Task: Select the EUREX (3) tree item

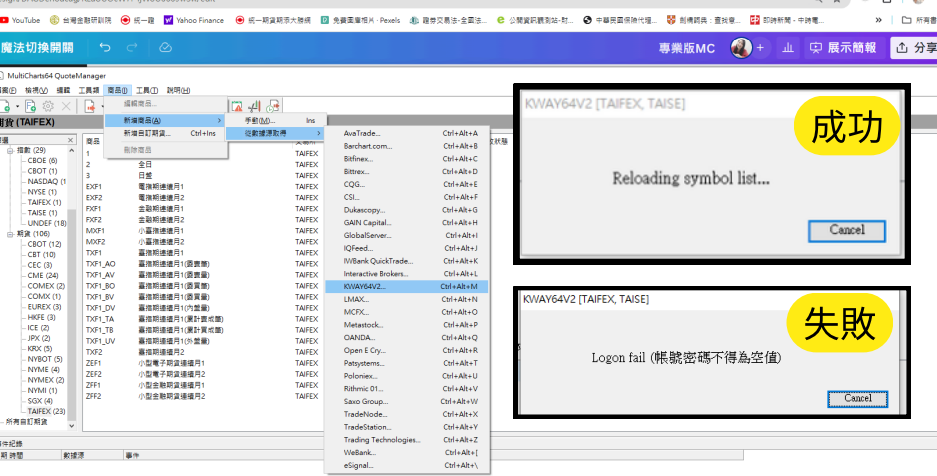Action: pos(44,307)
